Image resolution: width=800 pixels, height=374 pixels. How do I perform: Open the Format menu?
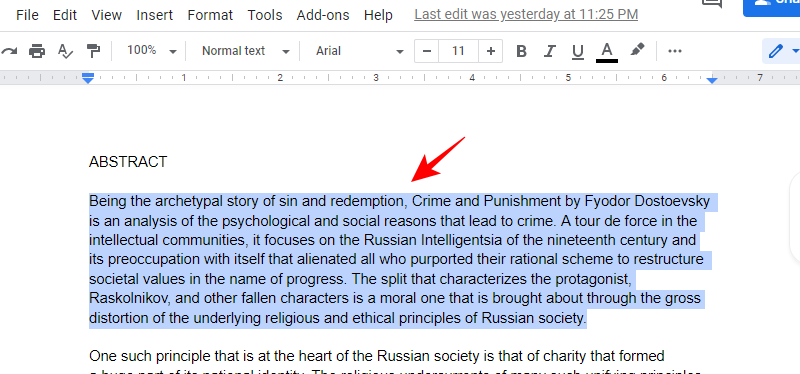pyautogui.click(x=210, y=15)
